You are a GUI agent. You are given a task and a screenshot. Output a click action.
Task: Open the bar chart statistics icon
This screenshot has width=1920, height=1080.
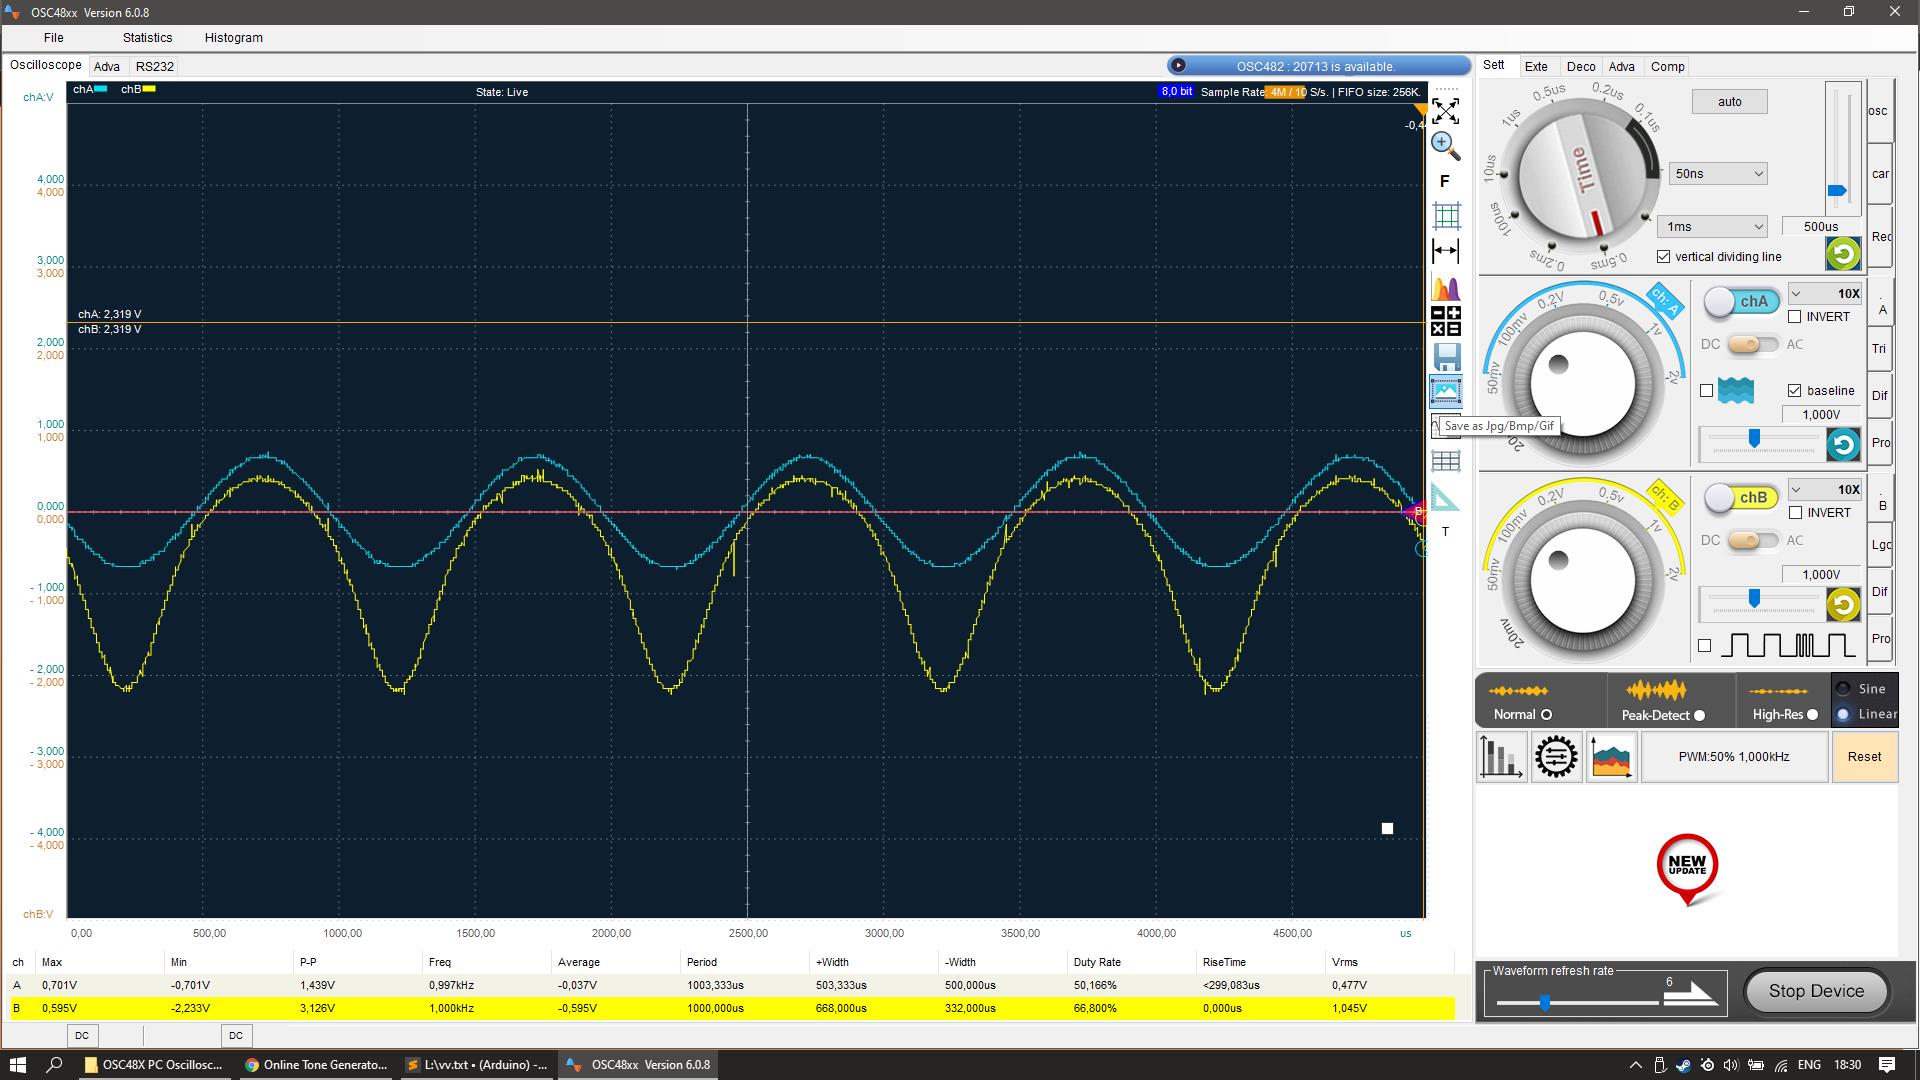[x=1501, y=757]
